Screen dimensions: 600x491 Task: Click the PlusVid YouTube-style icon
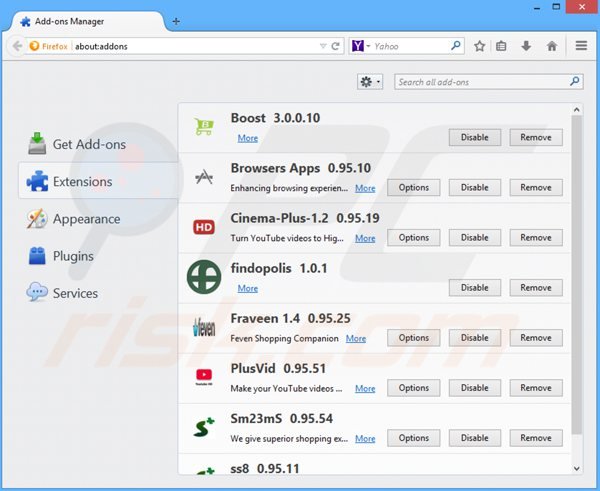coord(204,376)
